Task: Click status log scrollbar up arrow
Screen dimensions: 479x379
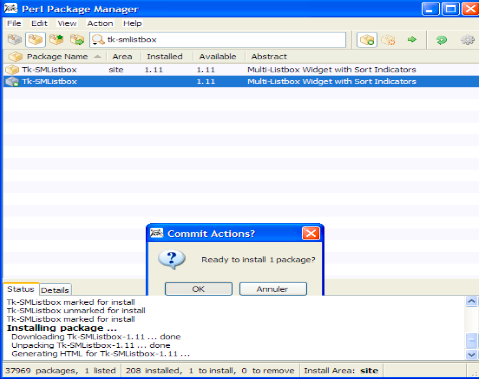Action: pyautogui.click(x=471, y=302)
